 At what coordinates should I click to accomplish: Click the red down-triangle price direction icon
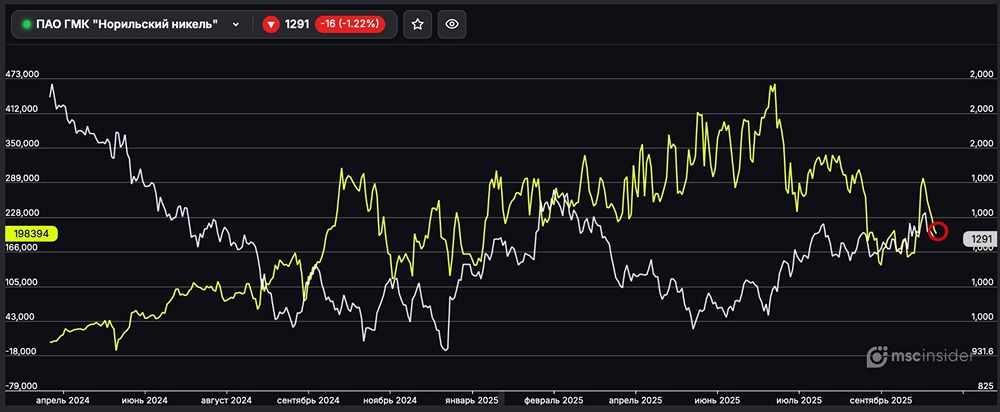tap(272, 24)
